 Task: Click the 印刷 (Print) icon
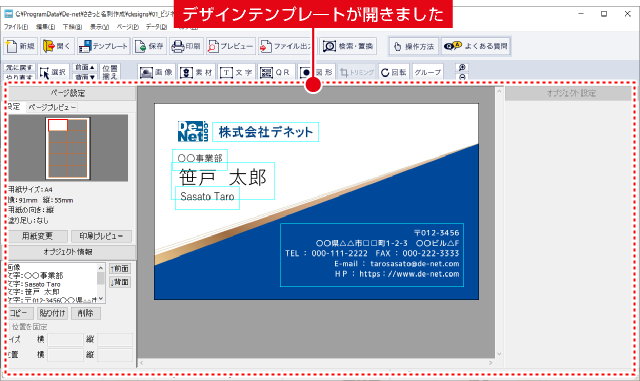tap(187, 46)
